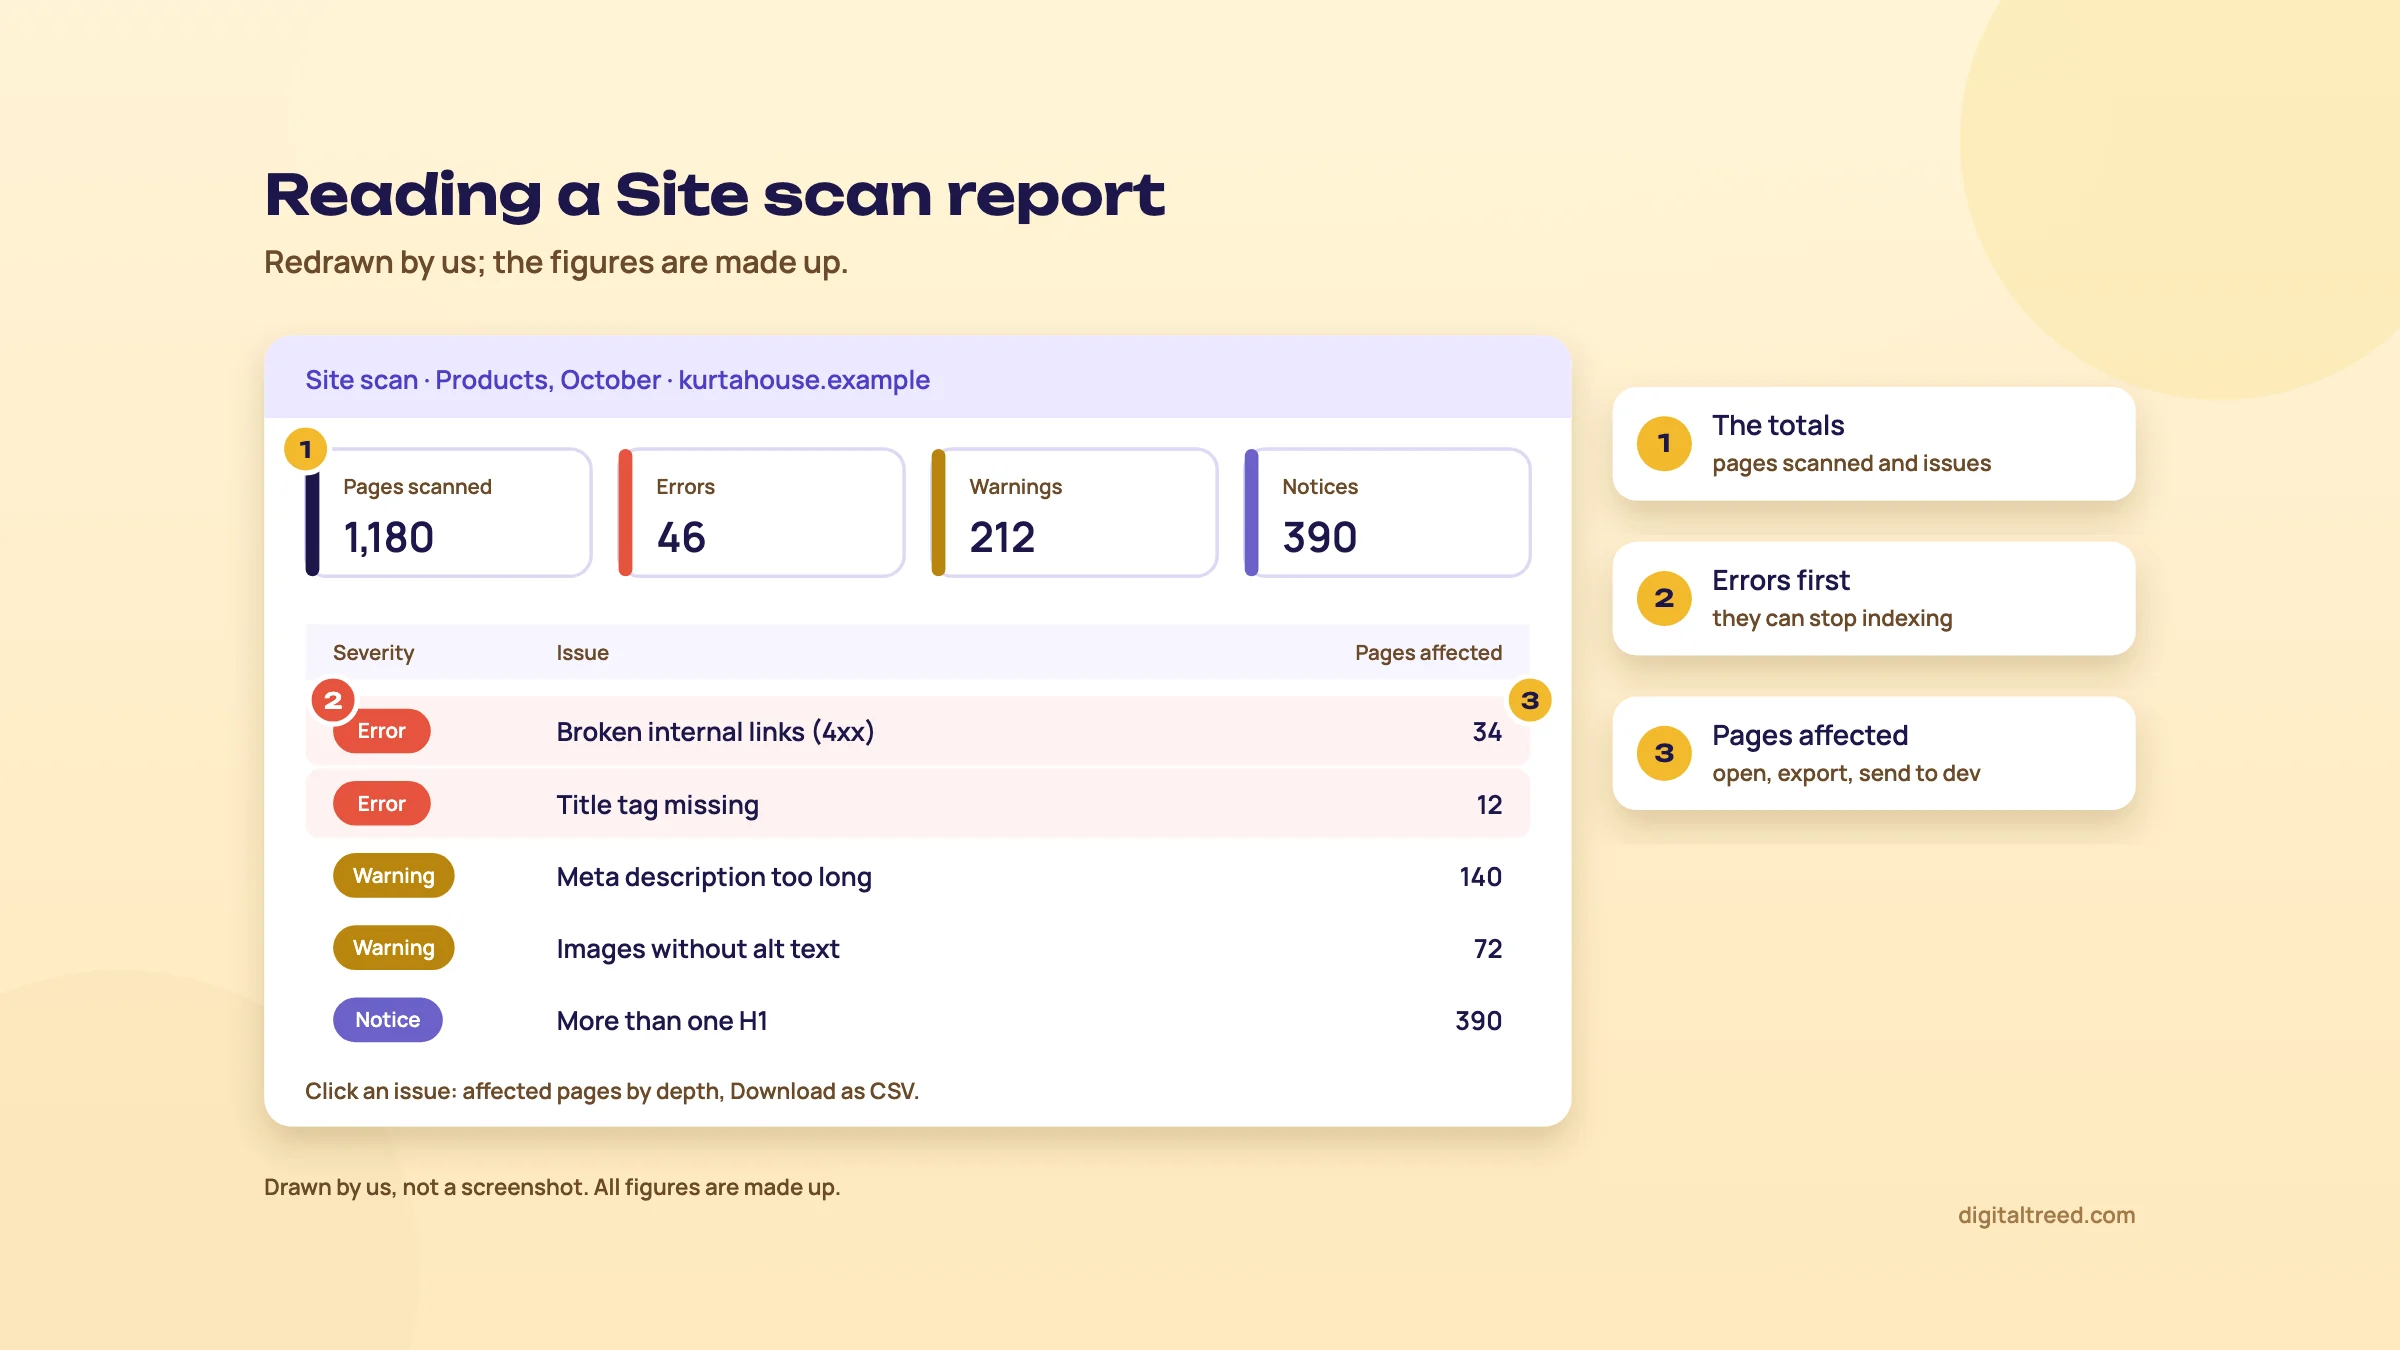Open the Pages scanned 1,180 card
2400x1350 pixels.
pyautogui.click(x=448, y=512)
